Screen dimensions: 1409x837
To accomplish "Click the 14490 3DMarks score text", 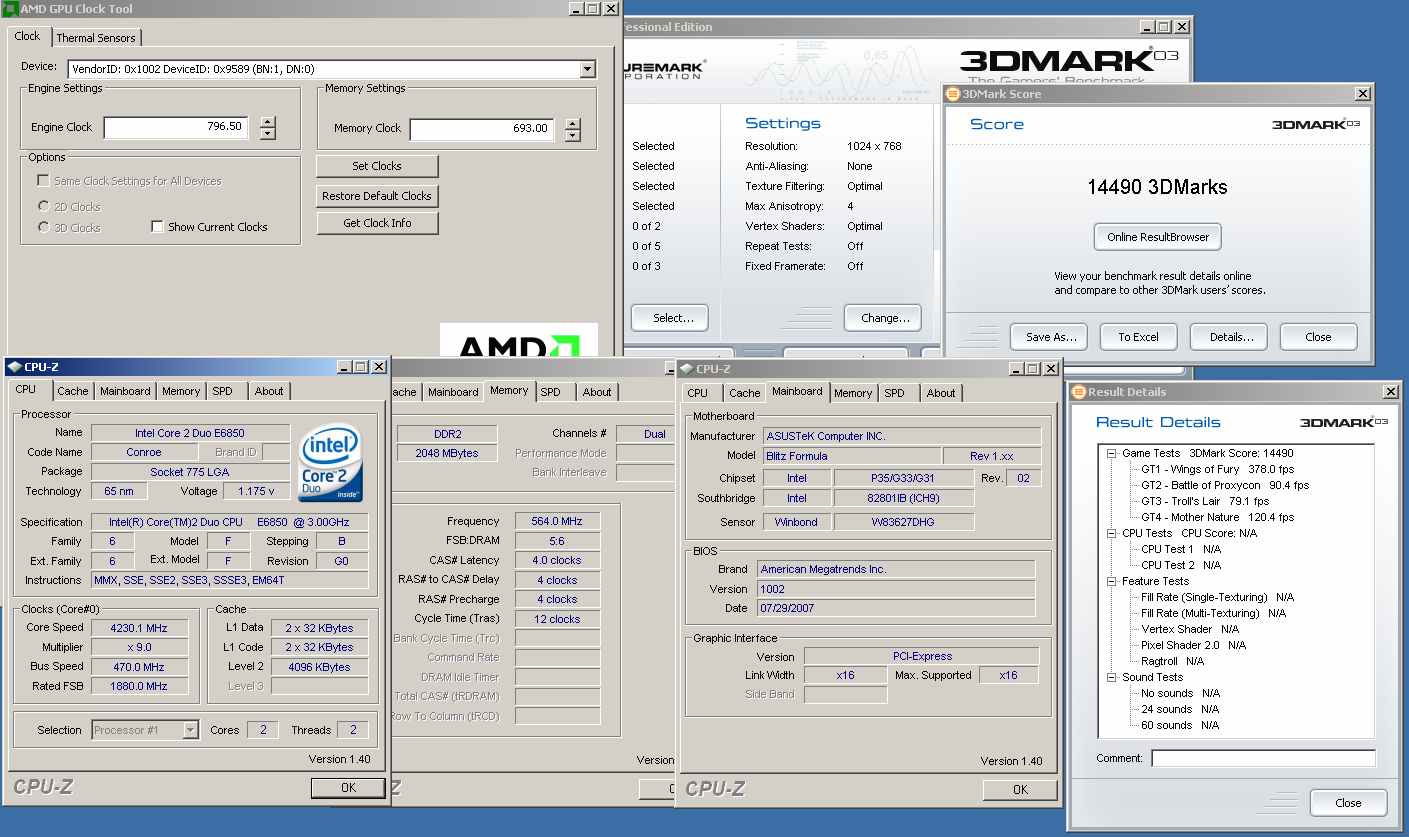I will pos(1157,187).
